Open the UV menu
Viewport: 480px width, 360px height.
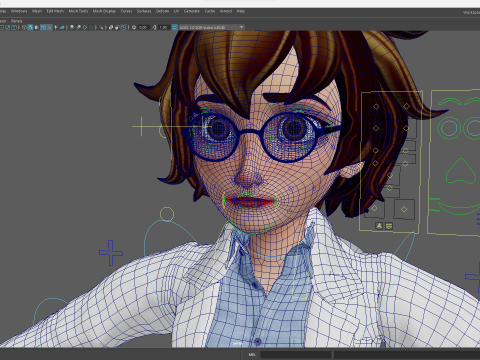176,11
